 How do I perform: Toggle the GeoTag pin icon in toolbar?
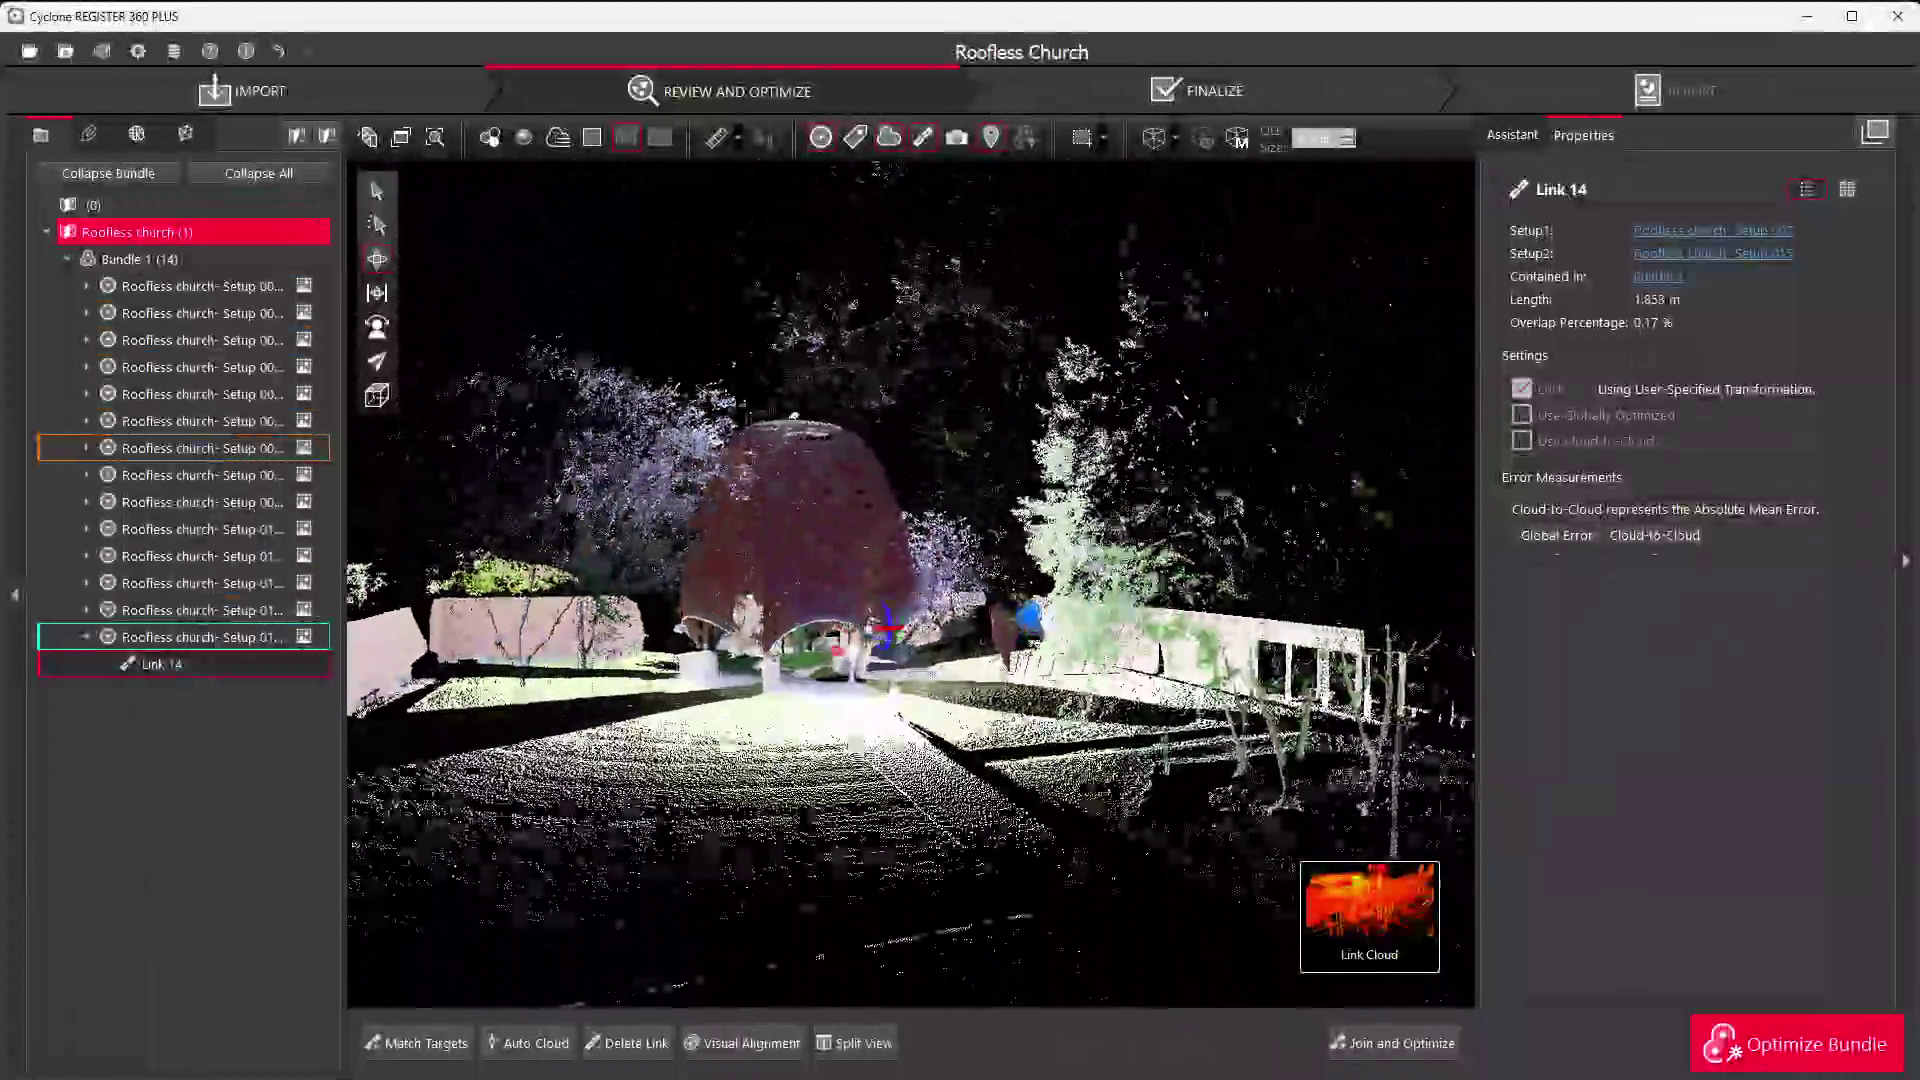pos(990,138)
